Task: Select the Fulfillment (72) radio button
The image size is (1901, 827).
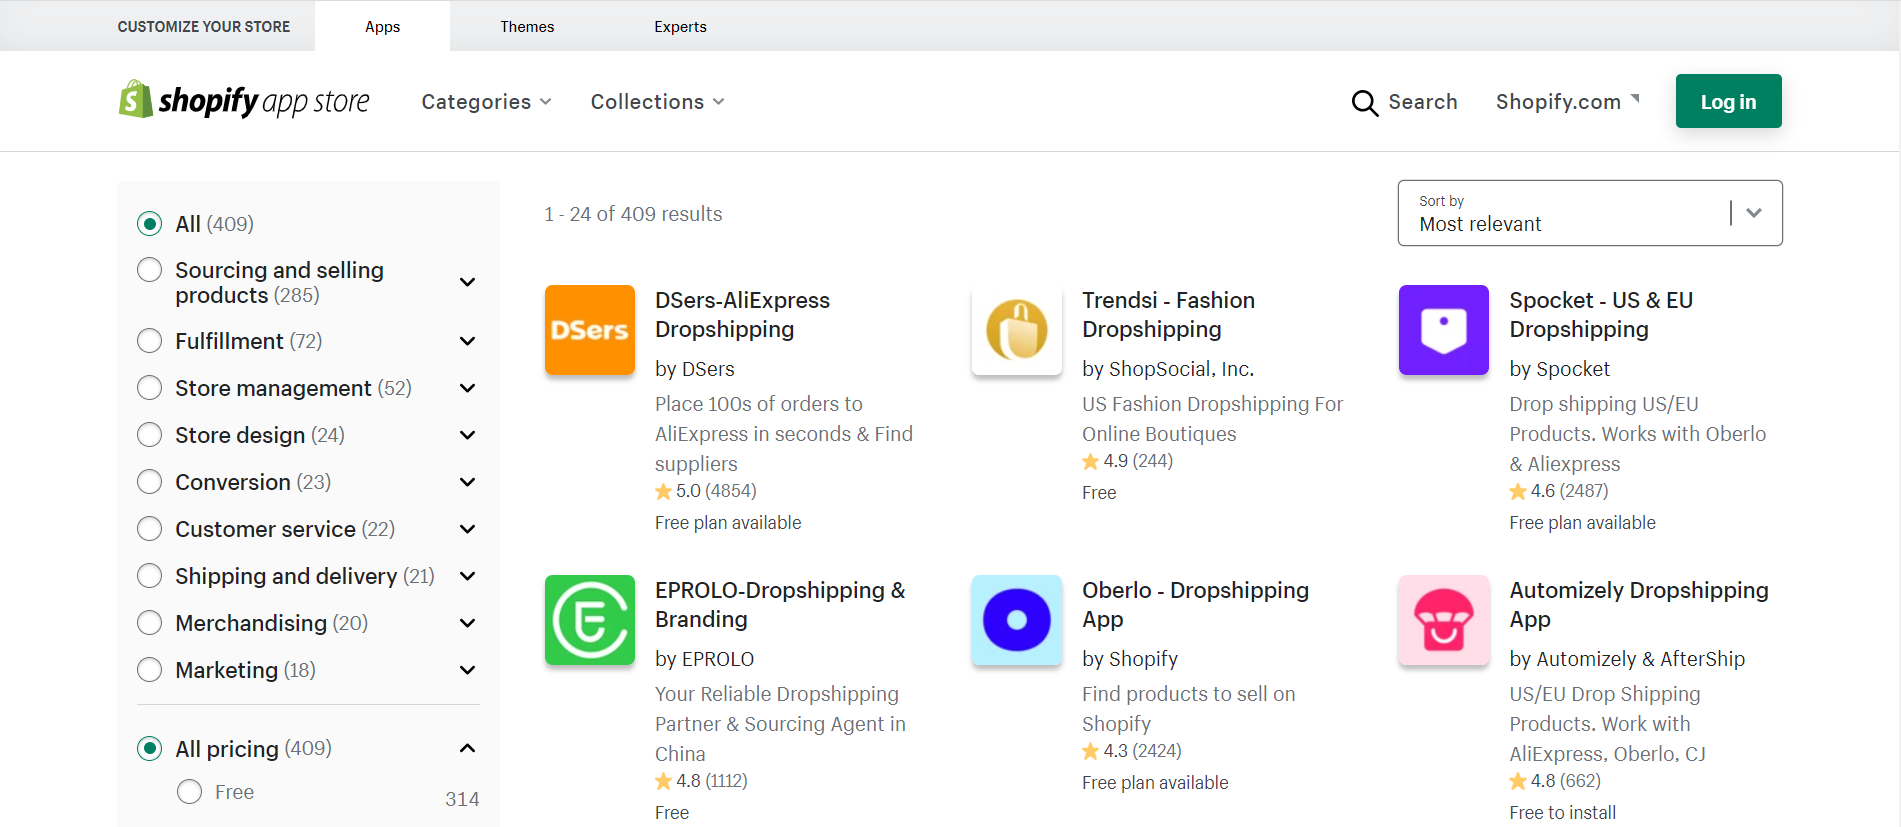Action: pos(150,341)
